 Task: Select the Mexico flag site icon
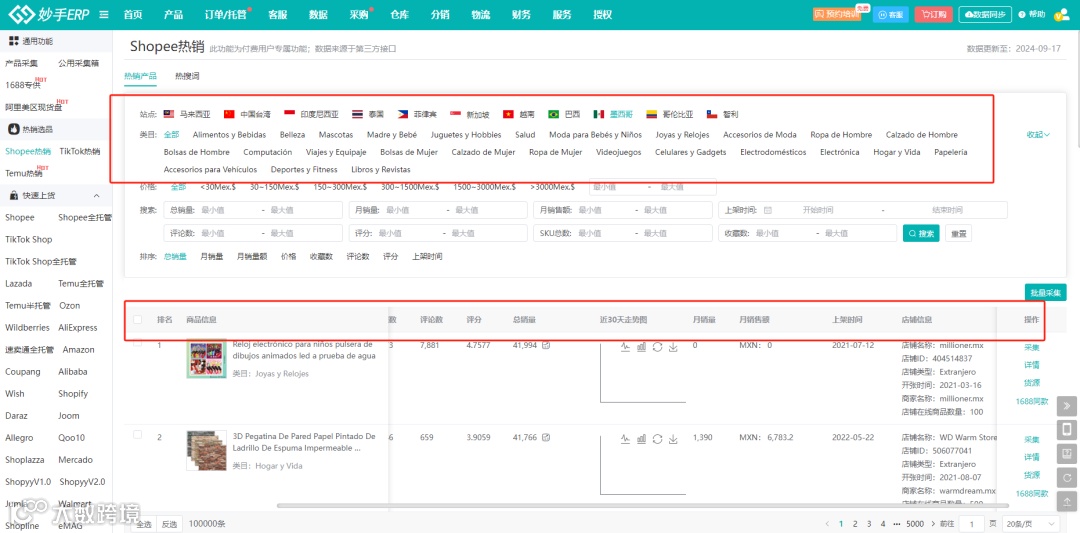pos(599,114)
